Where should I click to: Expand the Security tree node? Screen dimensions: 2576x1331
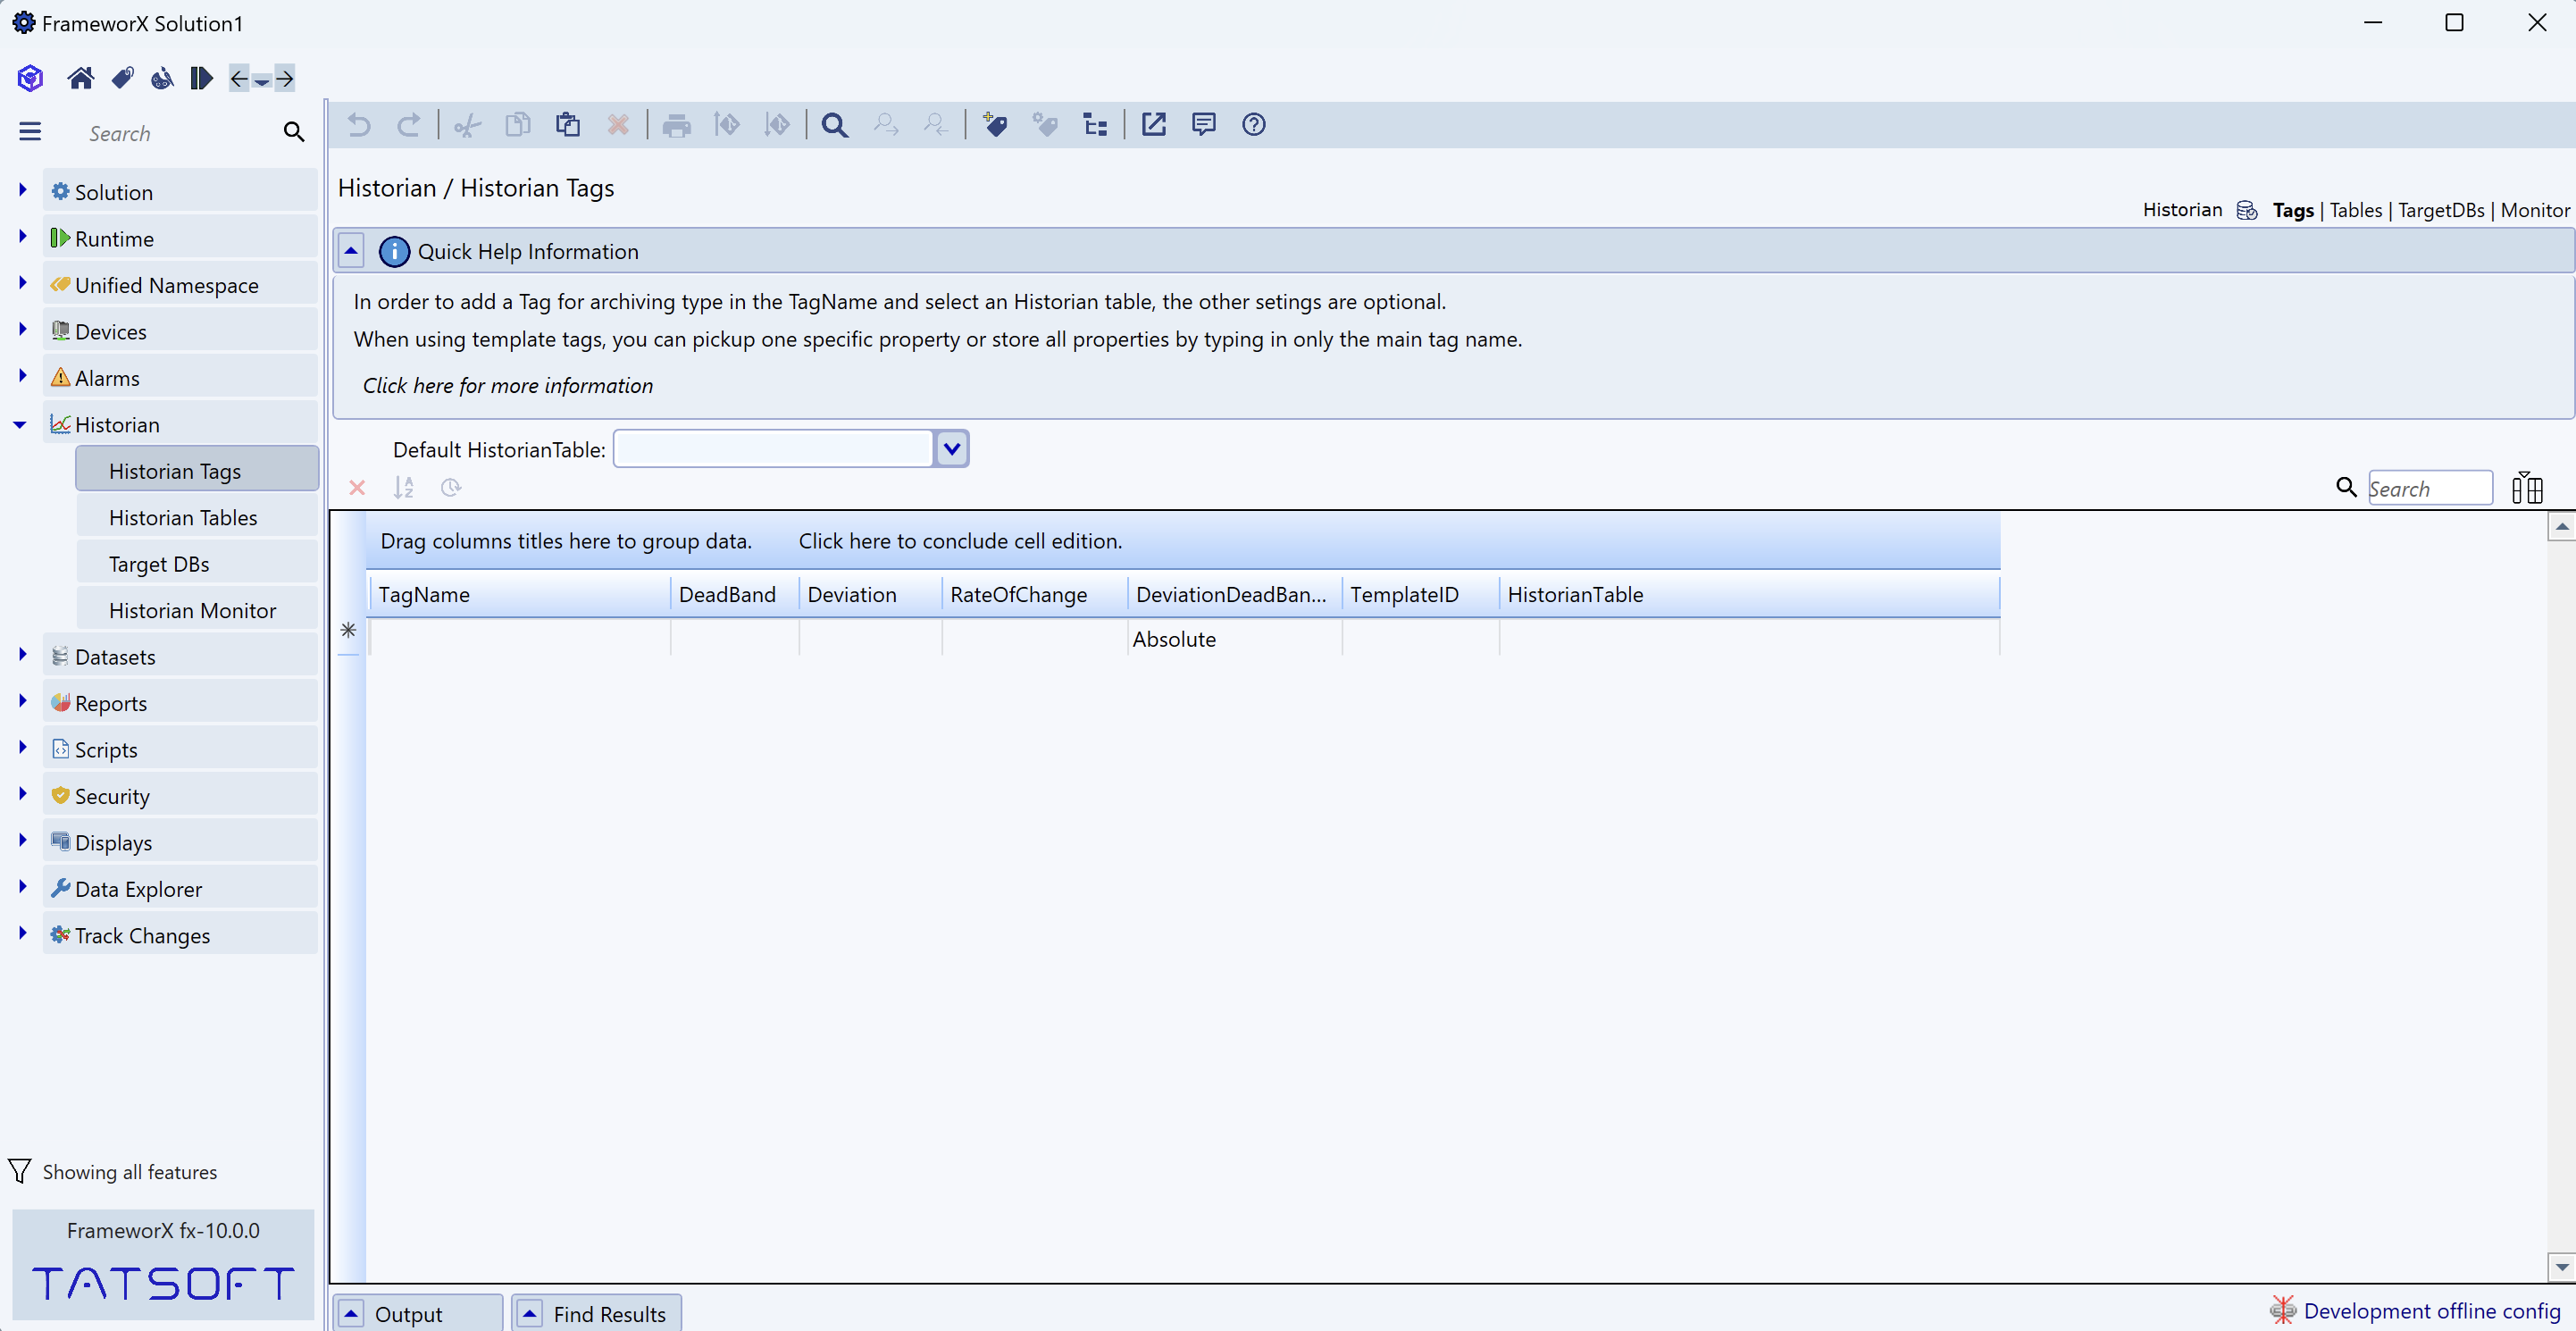23,794
